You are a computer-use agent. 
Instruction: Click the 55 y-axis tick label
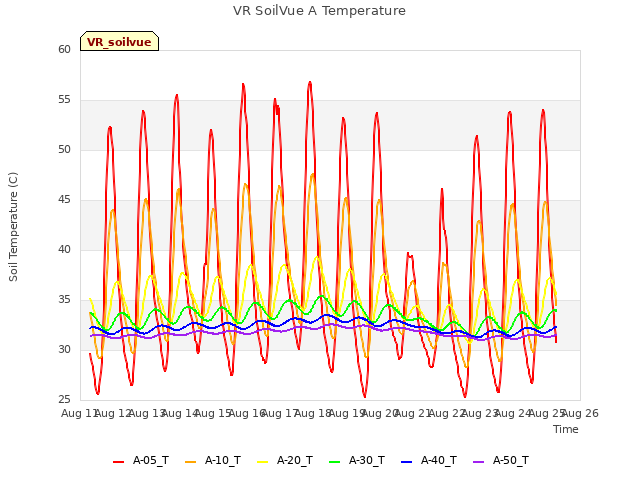pyautogui.click(x=64, y=100)
